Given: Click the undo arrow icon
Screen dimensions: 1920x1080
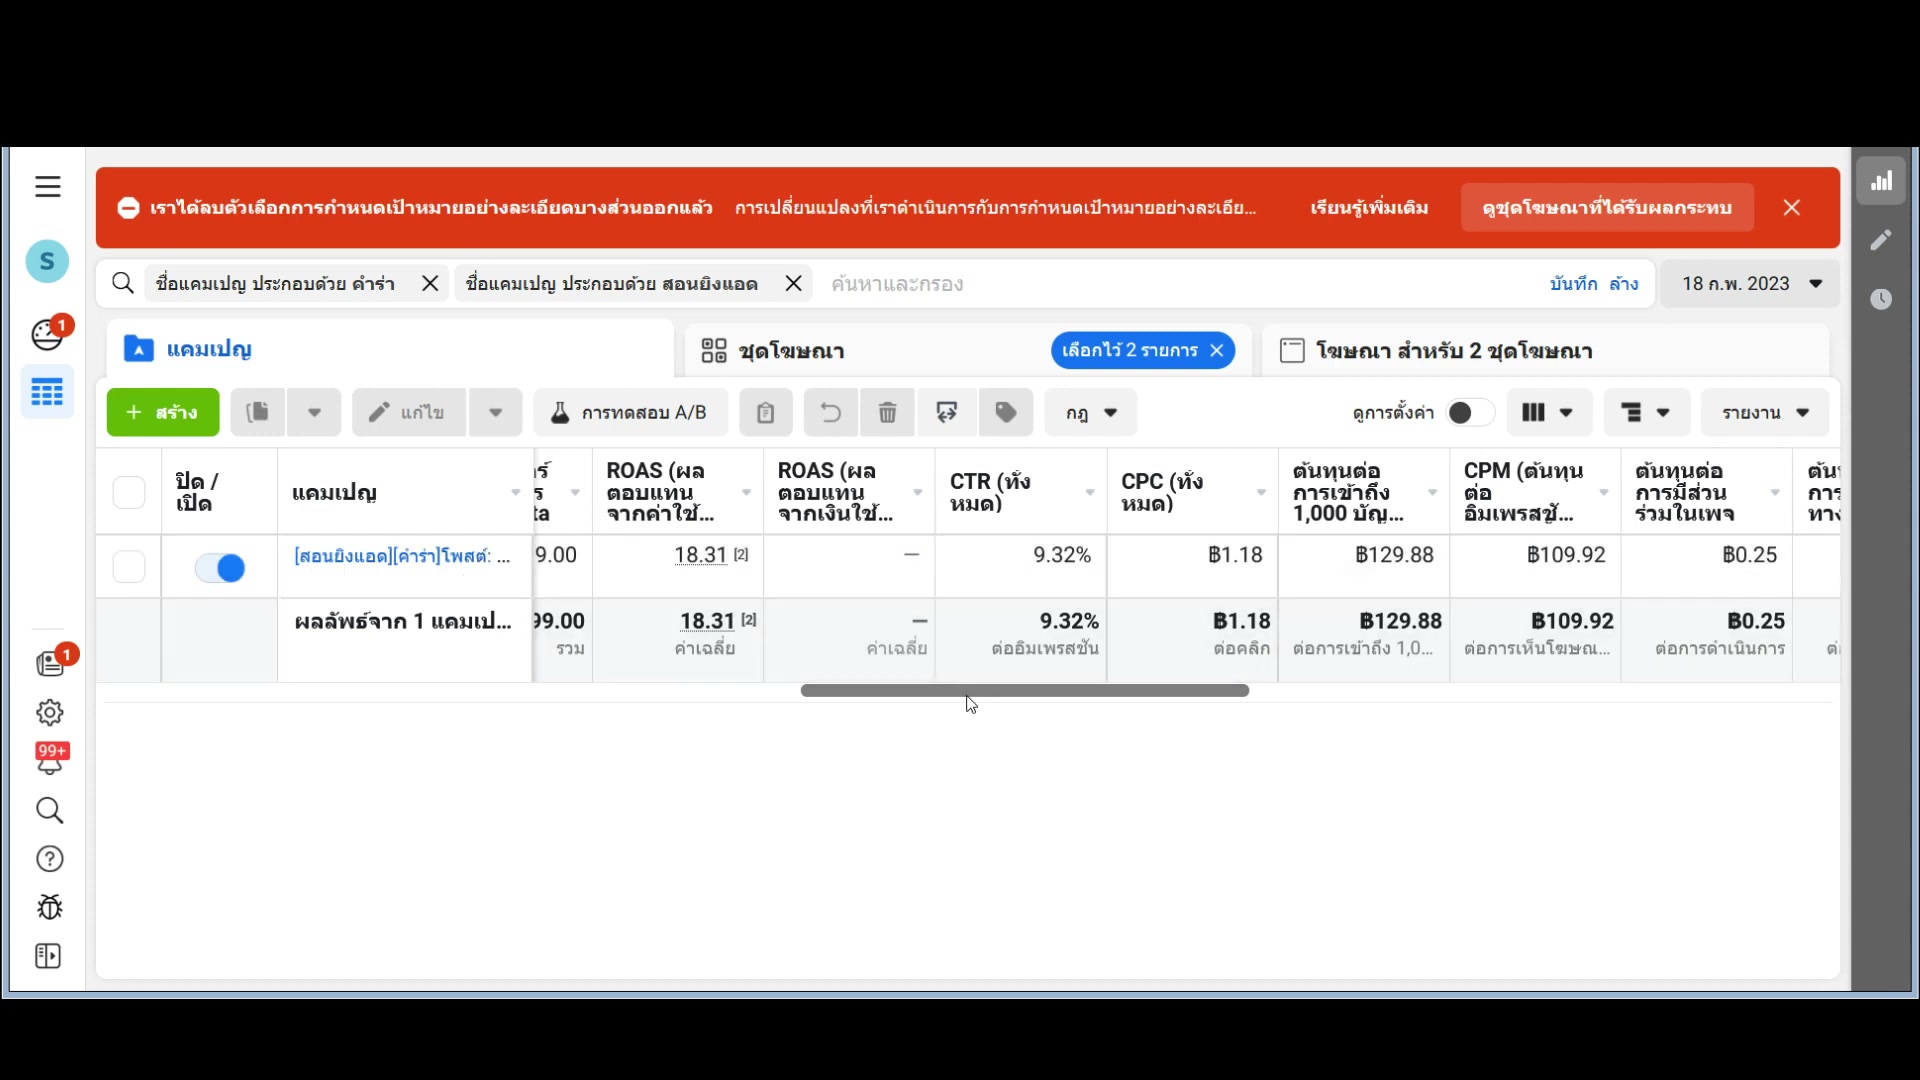Looking at the screenshot, I should 830,413.
